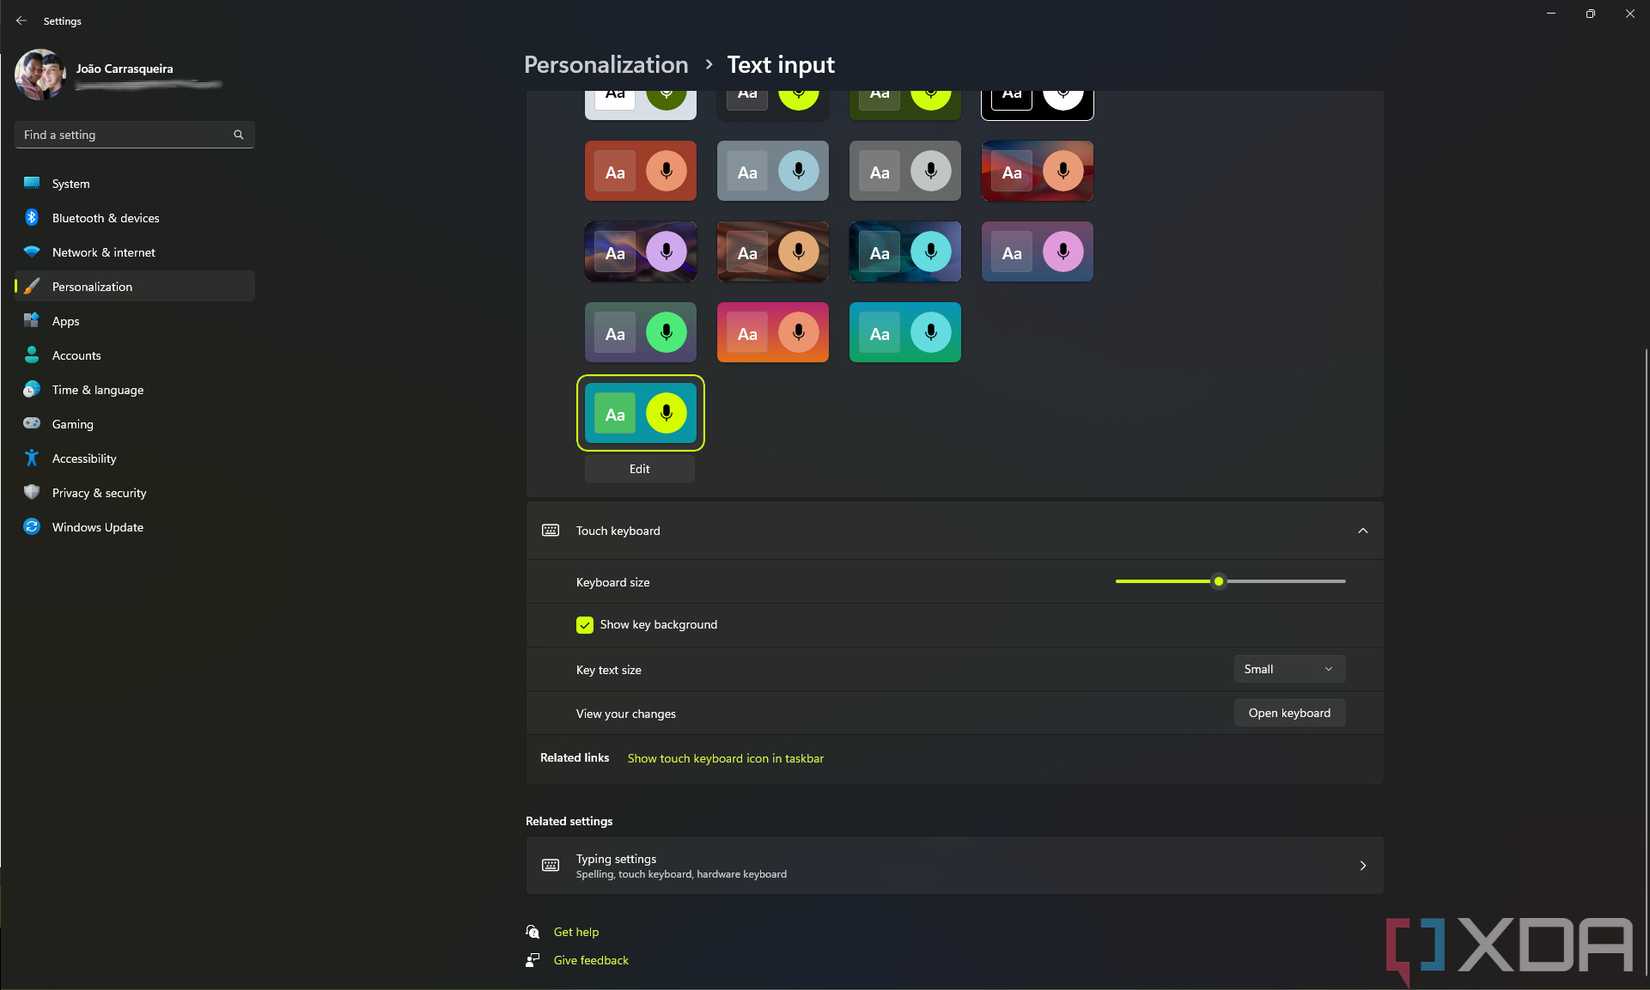Viewport: 1650px width, 990px height.
Task: Open the Get help link
Action: click(576, 932)
